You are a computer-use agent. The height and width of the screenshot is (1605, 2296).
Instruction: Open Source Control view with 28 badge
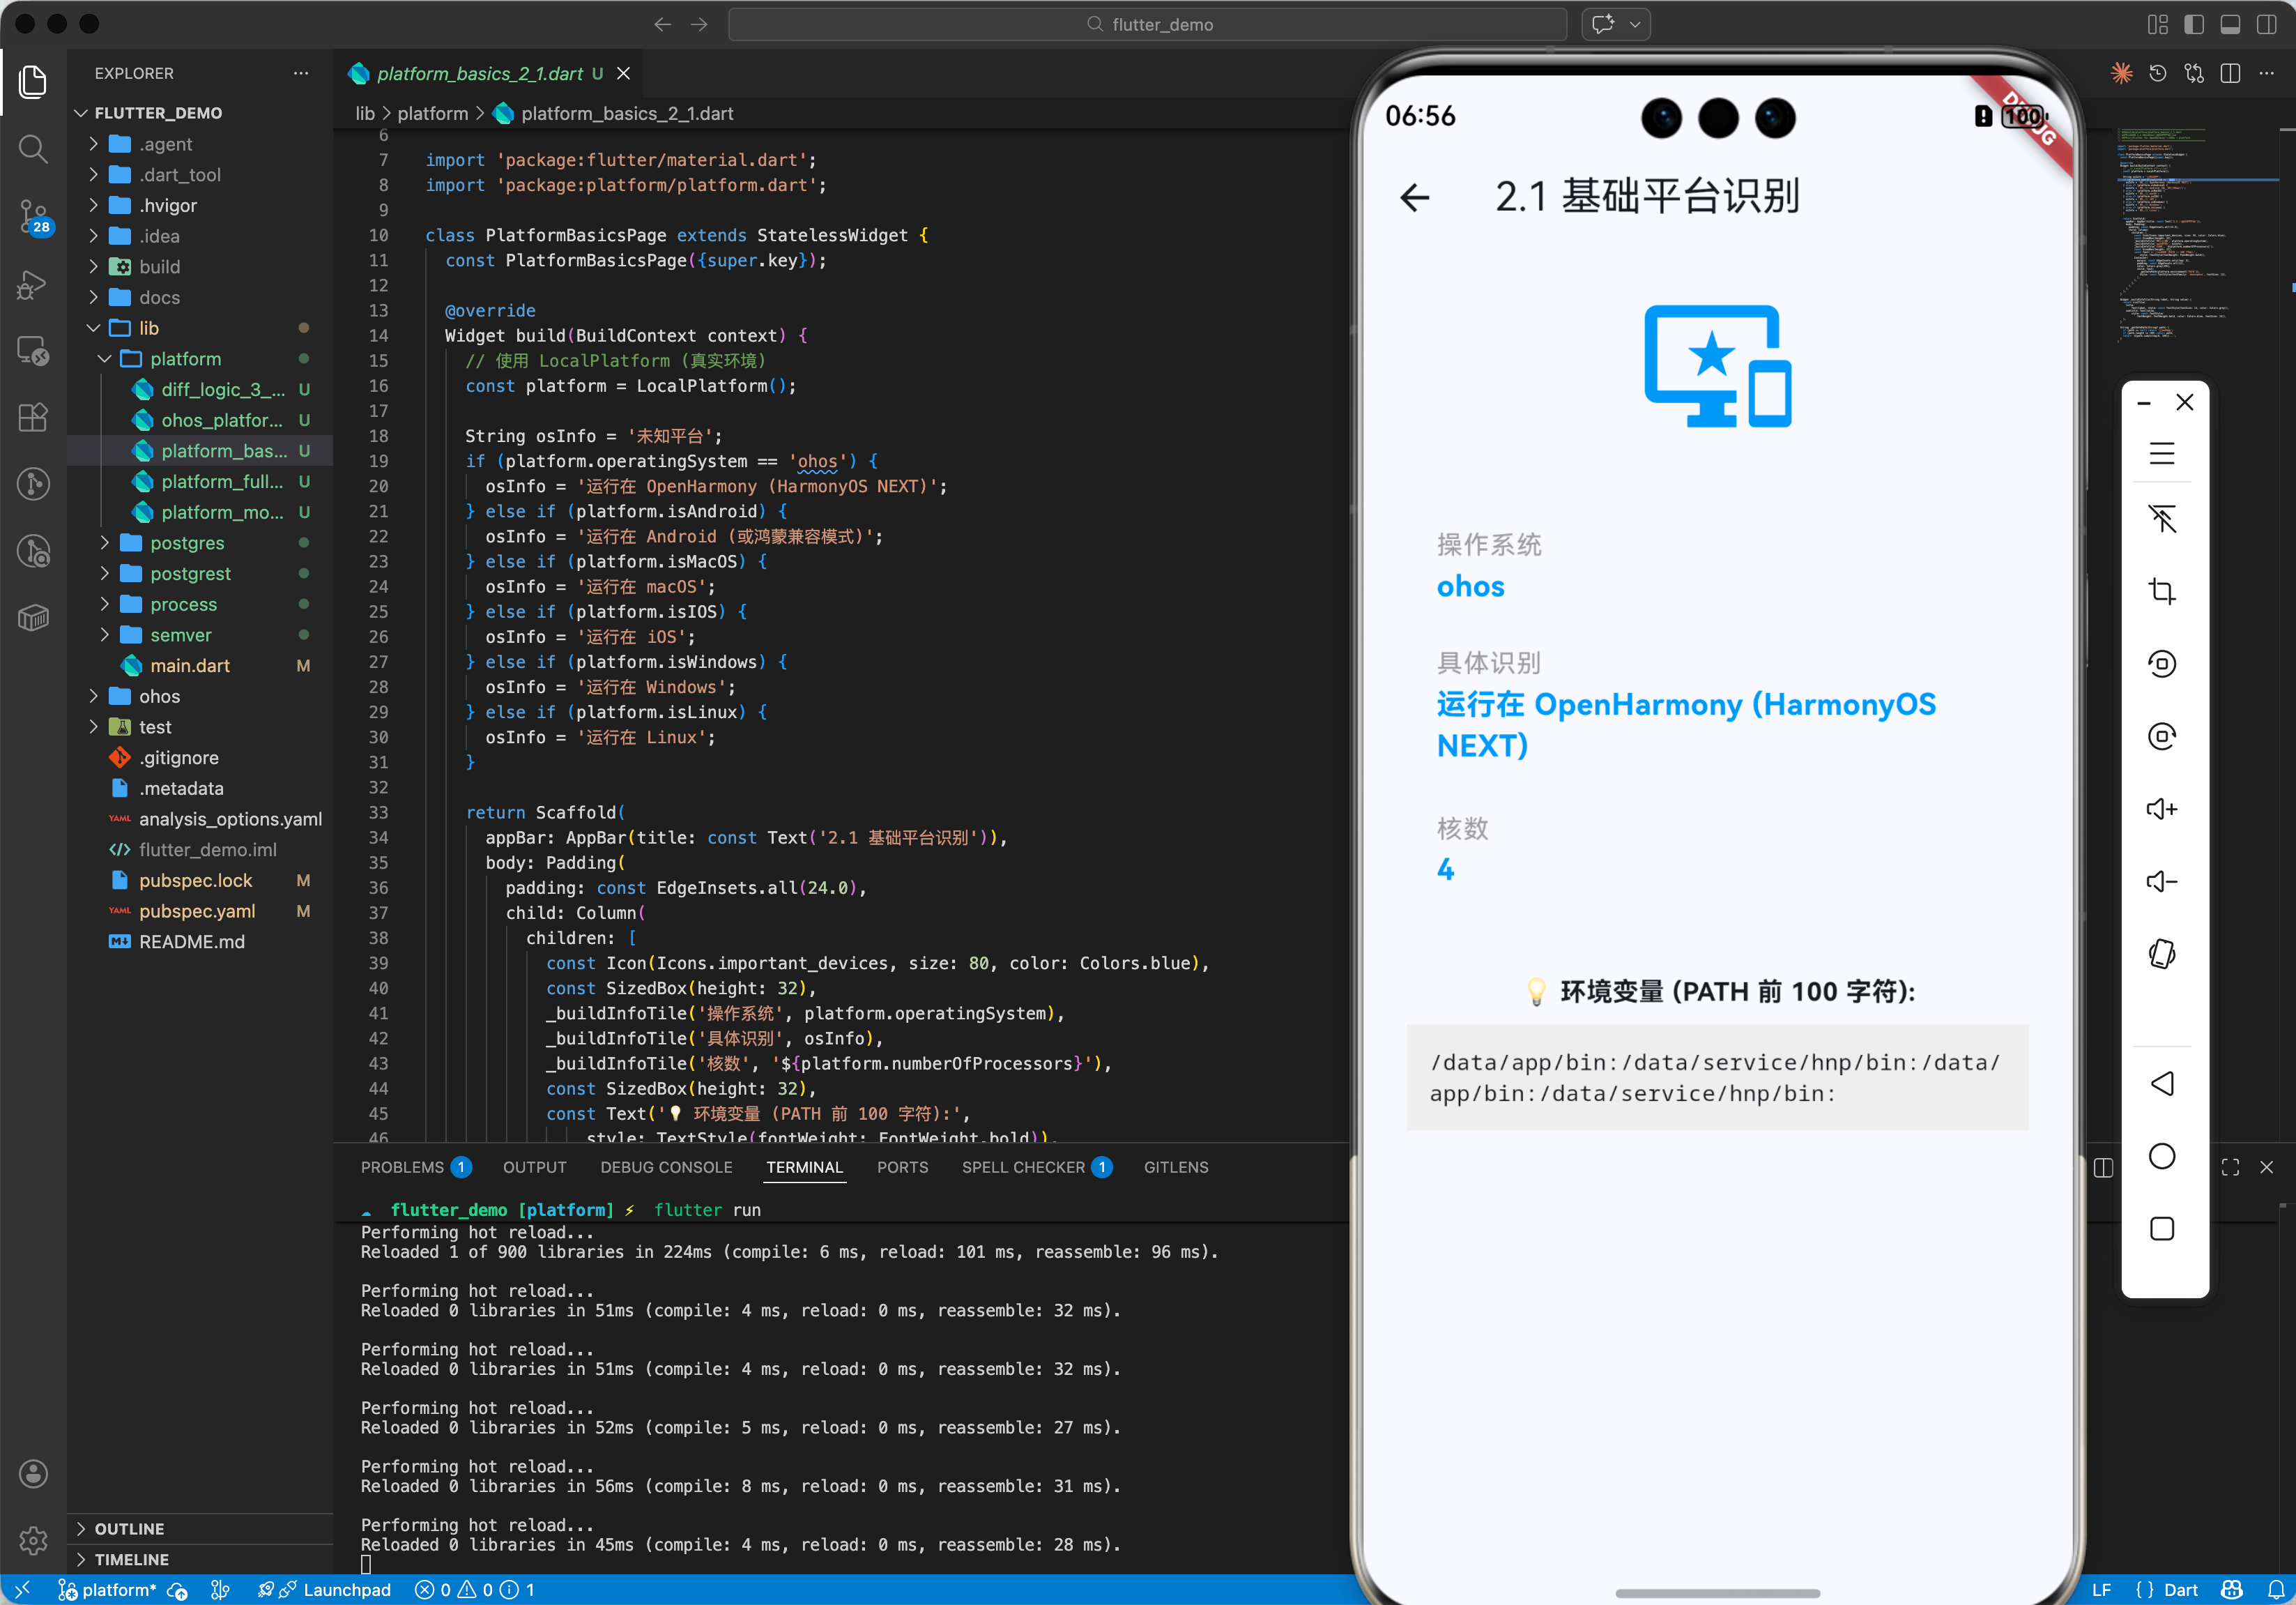(33, 215)
